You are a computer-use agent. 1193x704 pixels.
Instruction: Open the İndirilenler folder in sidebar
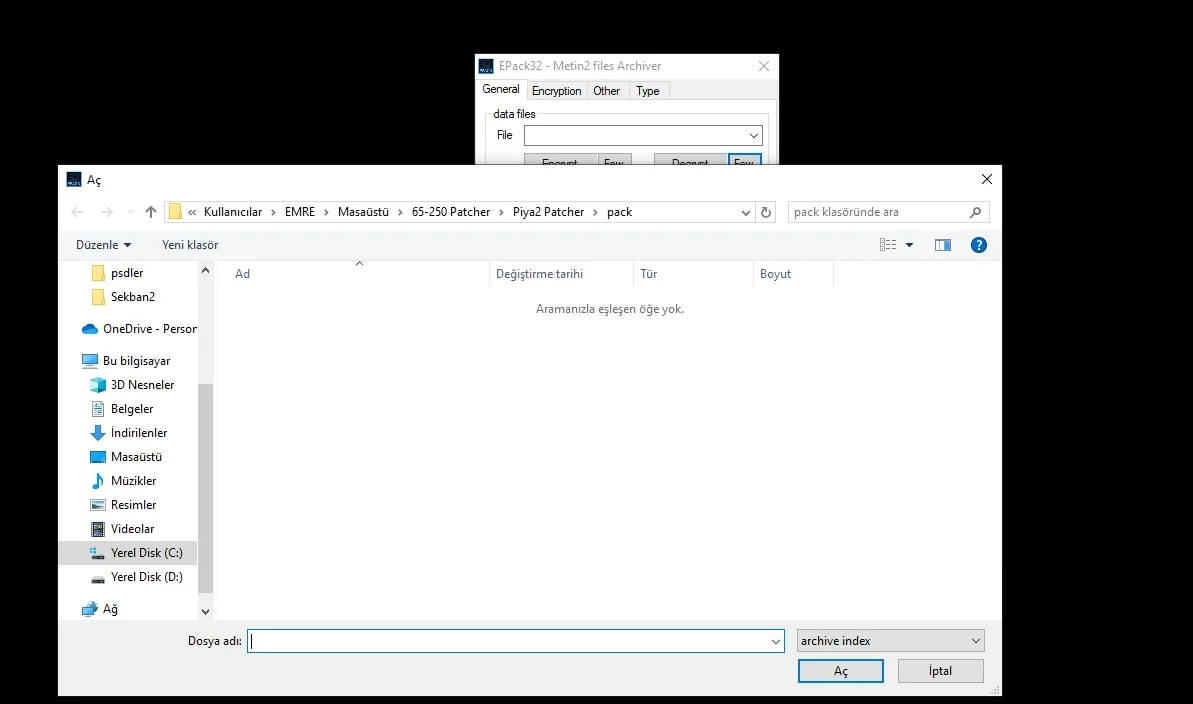[x=138, y=433]
